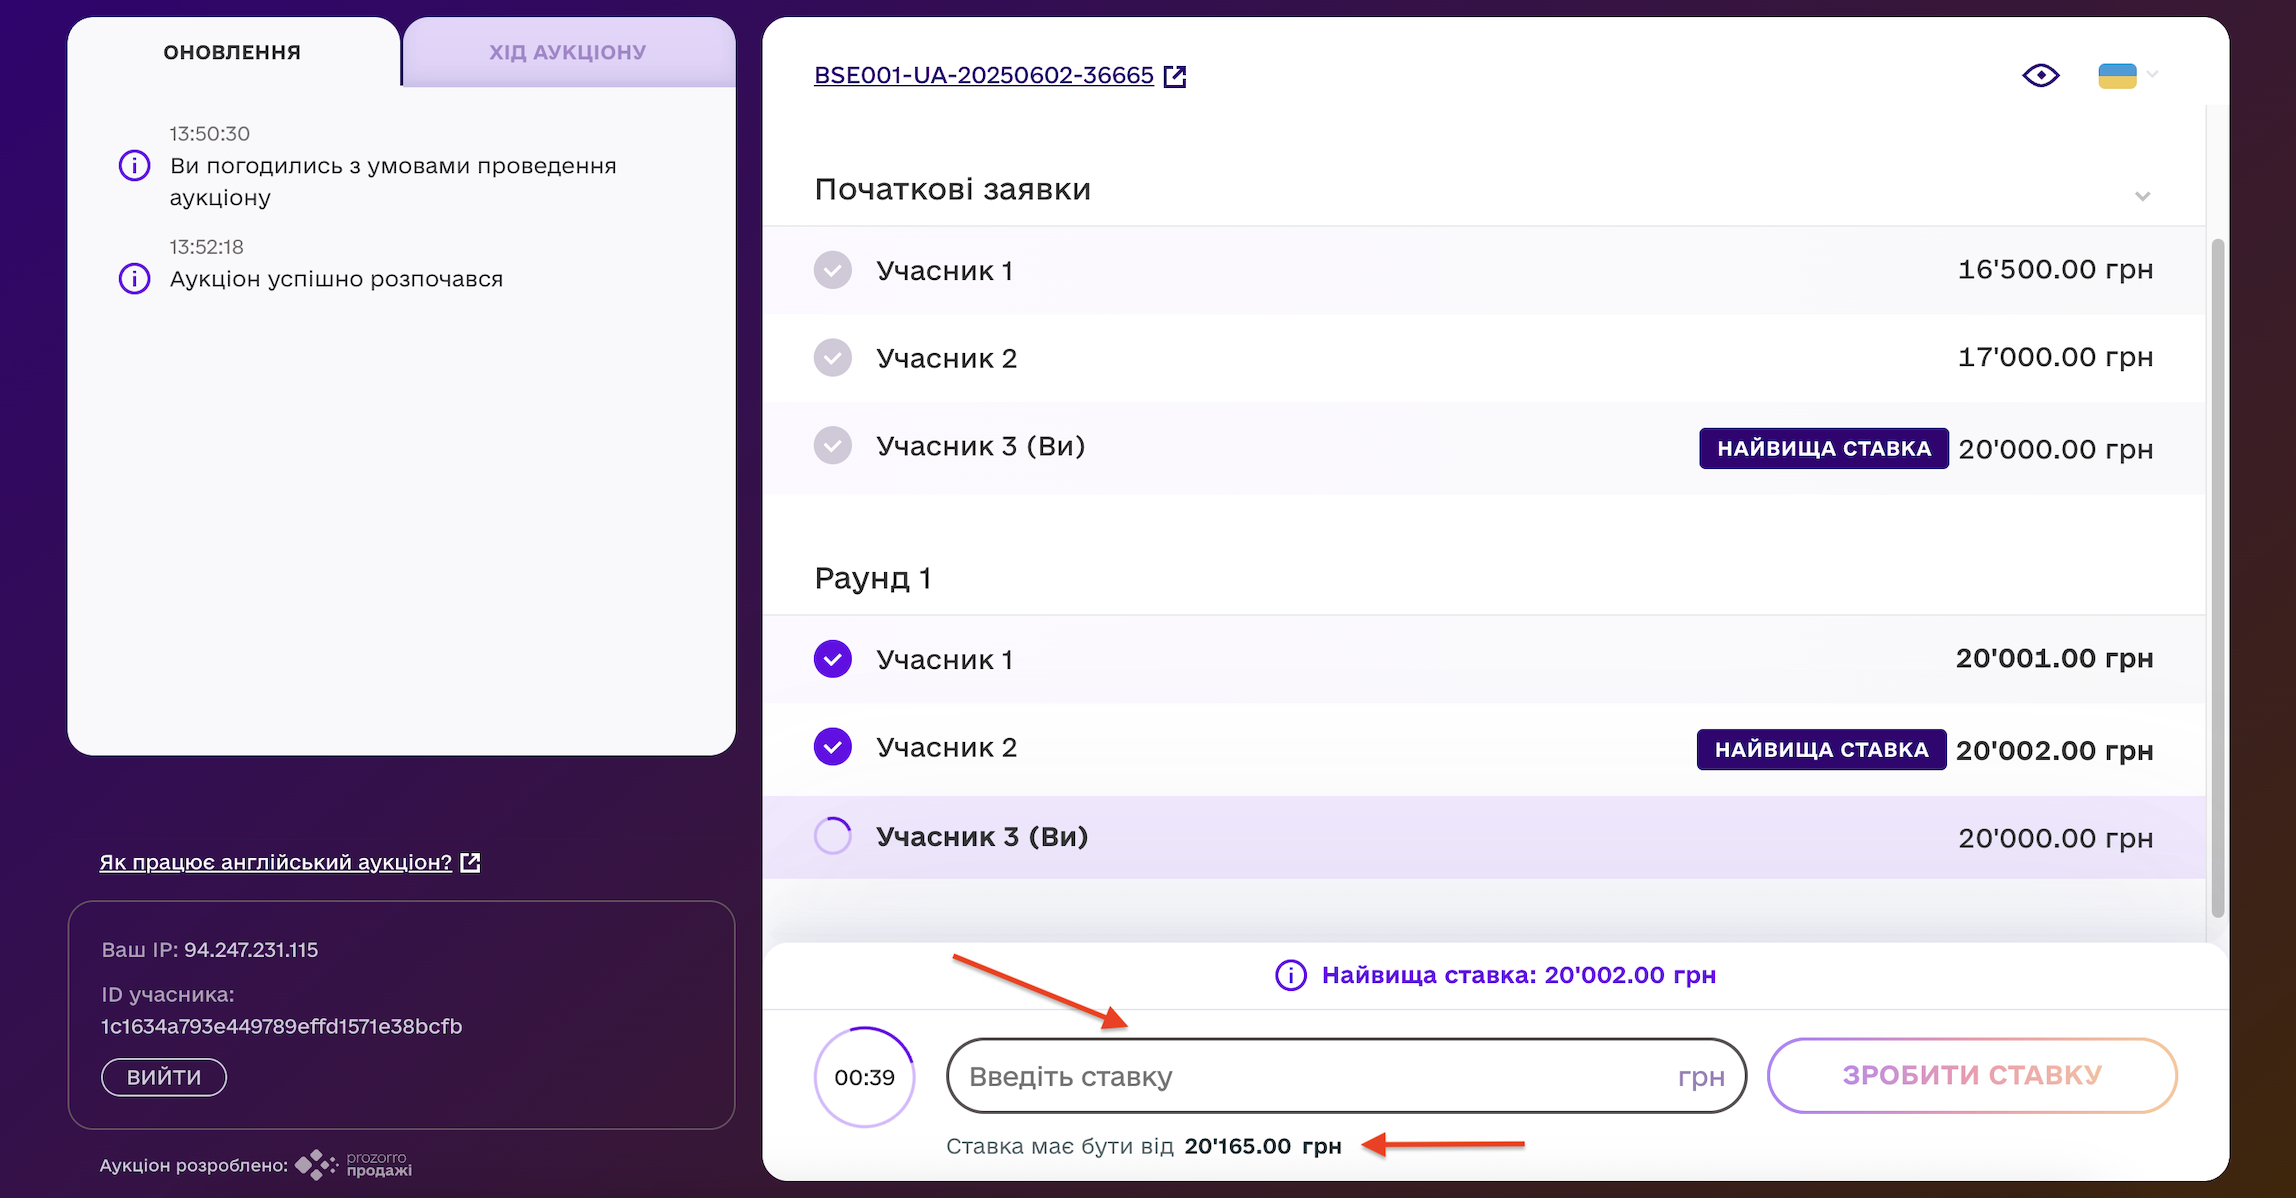
Task: Open the Ukrainian flag language selector
Action: tap(2126, 75)
